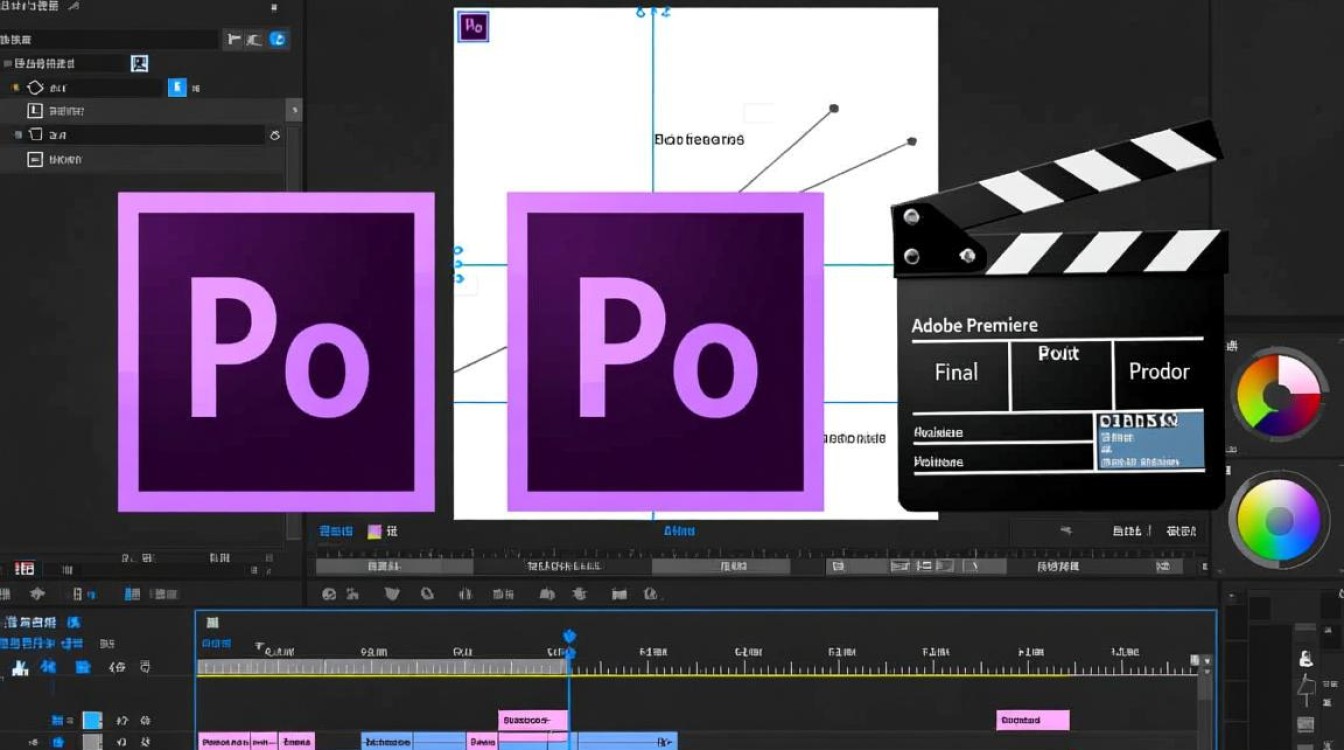1344x750 pixels.
Task: Click the blue info box on the clapperboard
Action: click(x=1150, y=440)
